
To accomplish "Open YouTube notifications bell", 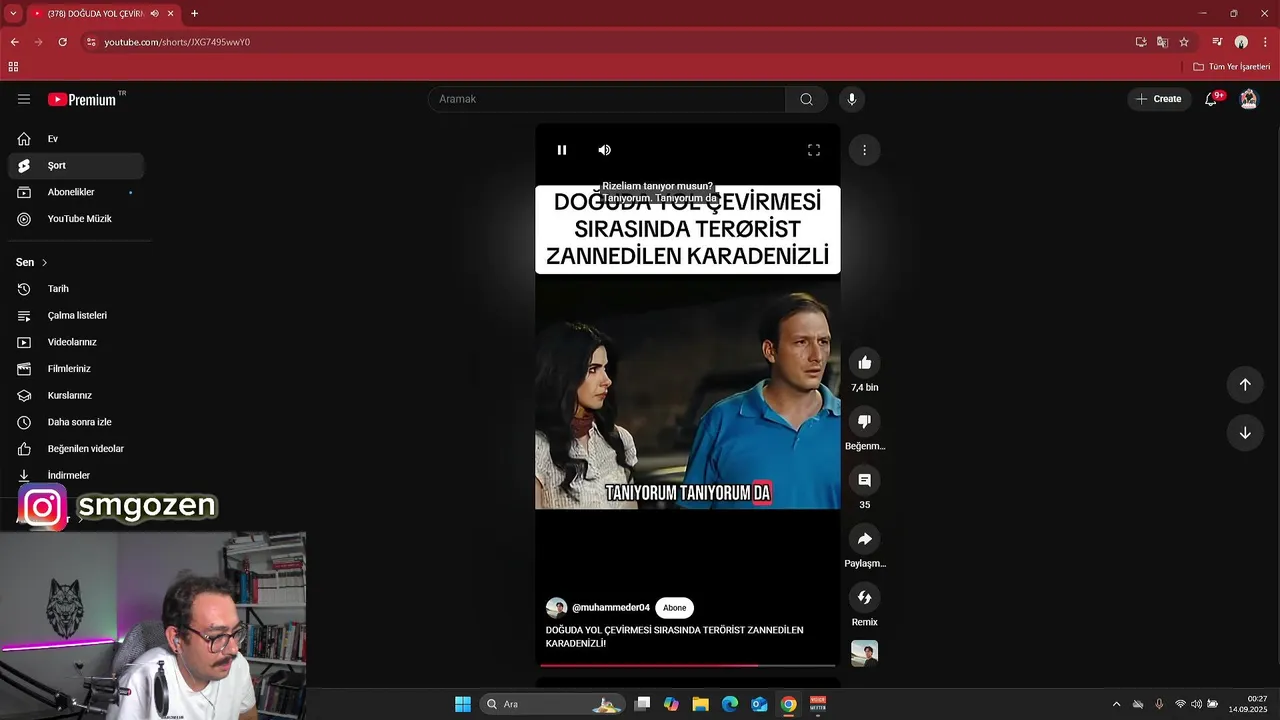I will (x=1211, y=99).
